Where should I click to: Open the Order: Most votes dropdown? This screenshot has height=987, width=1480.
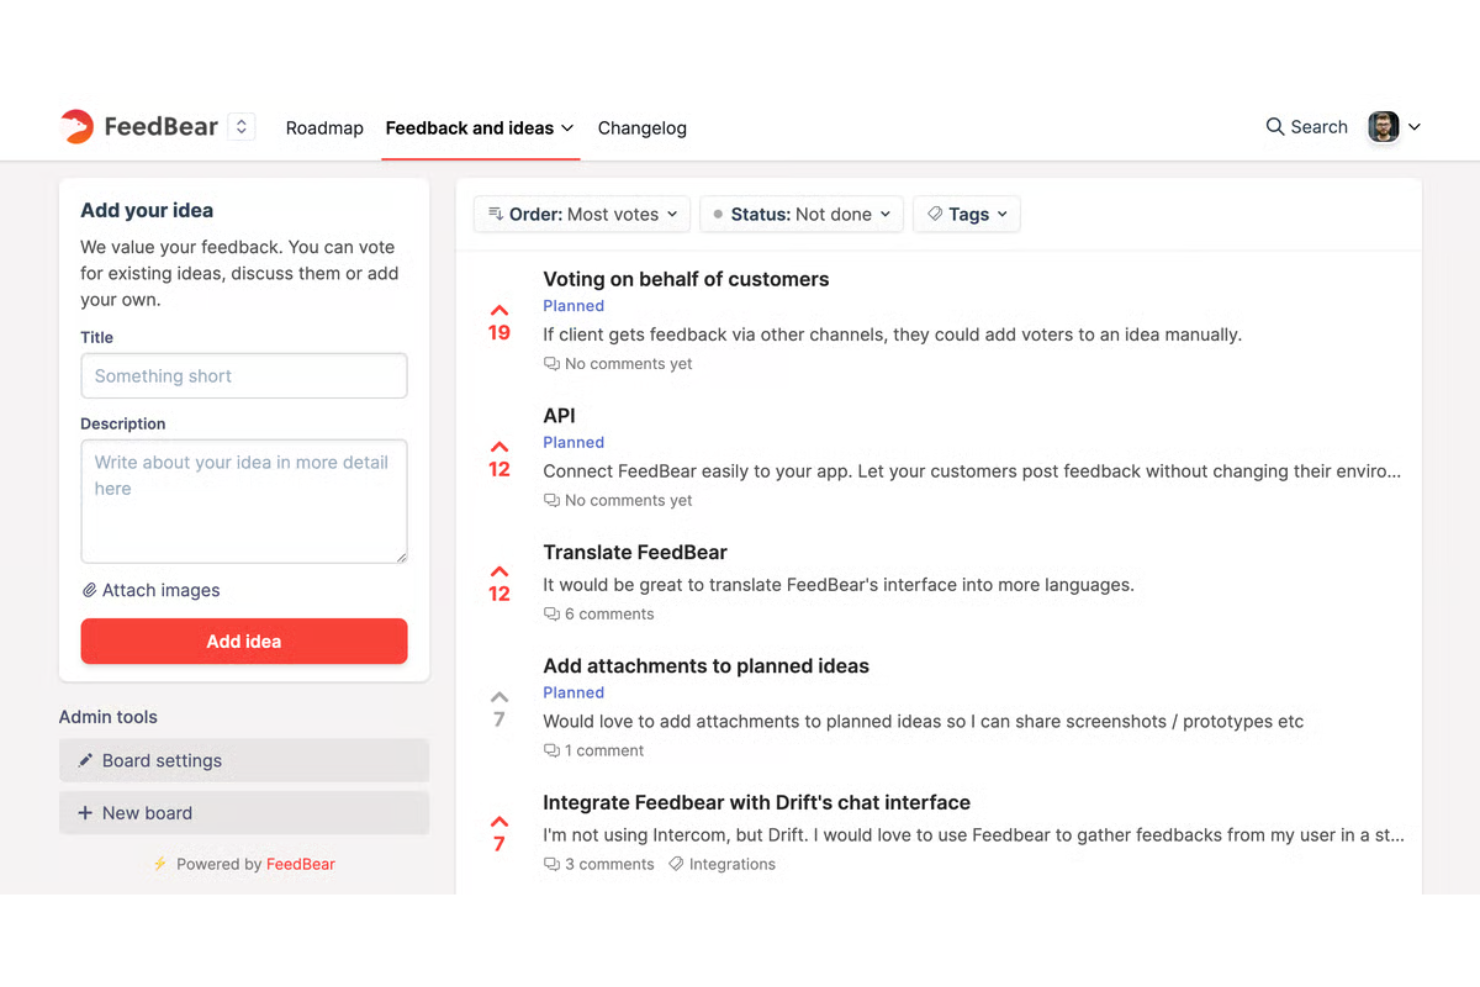[582, 214]
